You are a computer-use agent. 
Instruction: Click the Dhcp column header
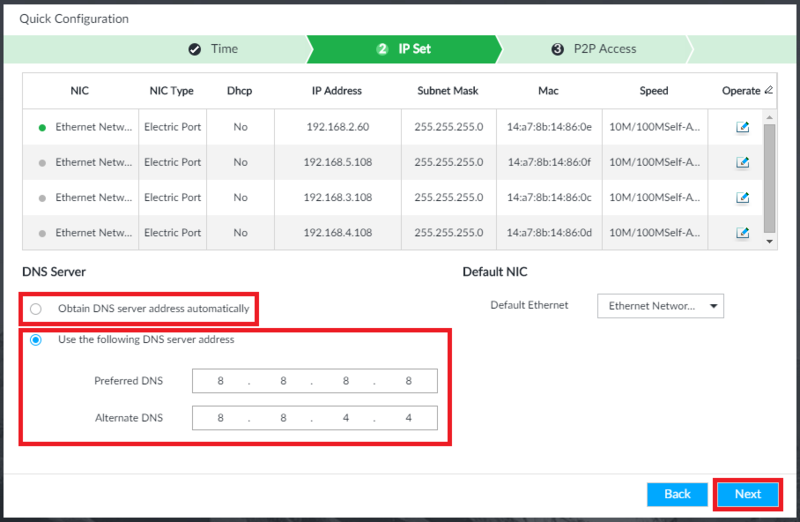coord(240,91)
